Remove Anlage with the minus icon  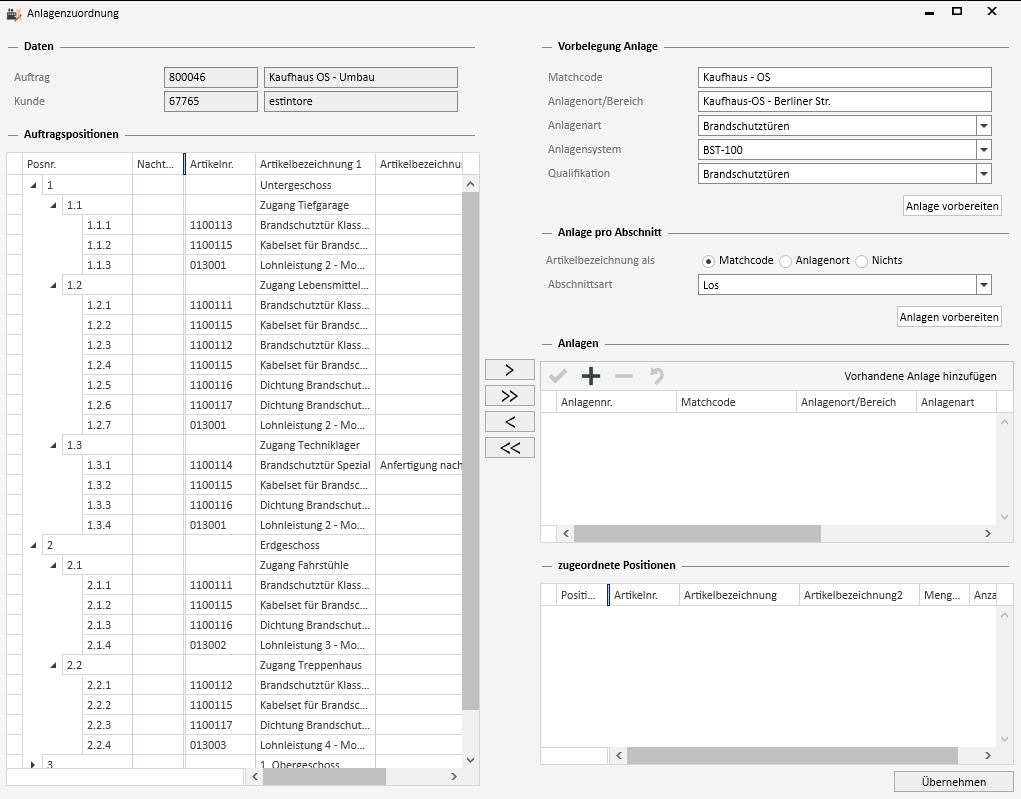[624, 376]
